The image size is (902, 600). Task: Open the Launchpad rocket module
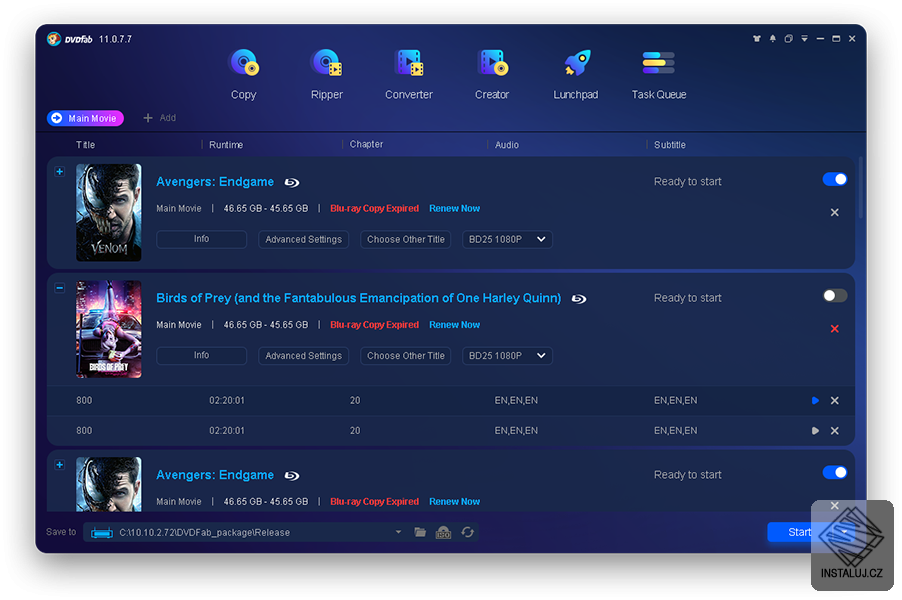(x=576, y=74)
